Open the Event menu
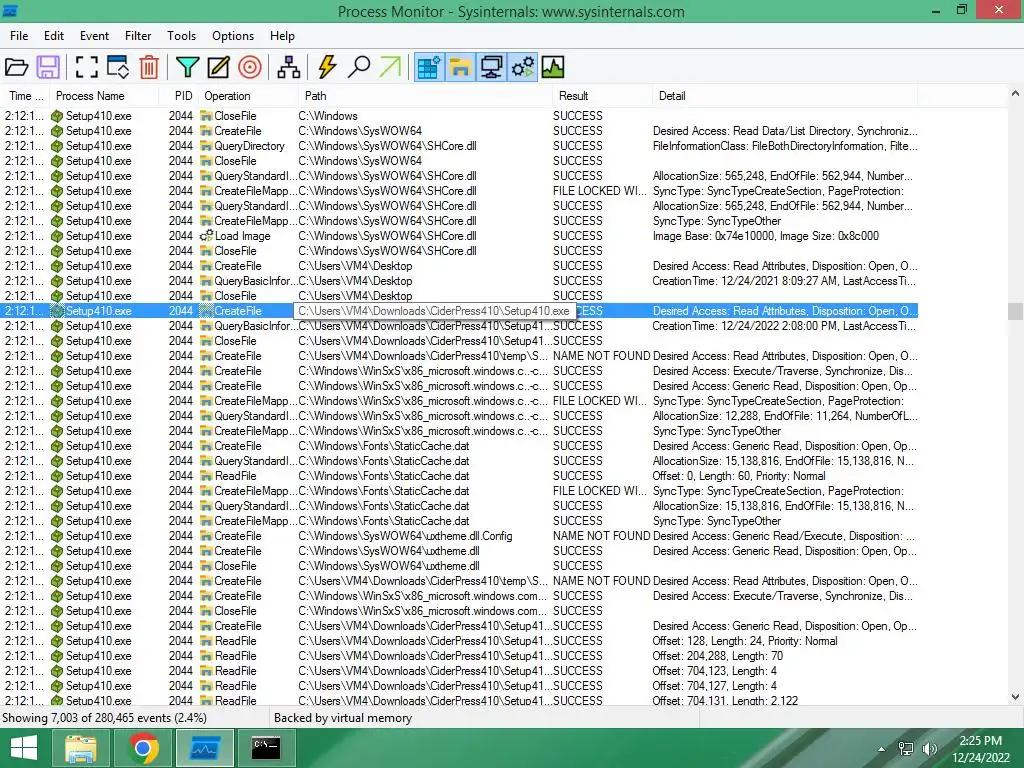This screenshot has width=1024, height=768. (95, 36)
